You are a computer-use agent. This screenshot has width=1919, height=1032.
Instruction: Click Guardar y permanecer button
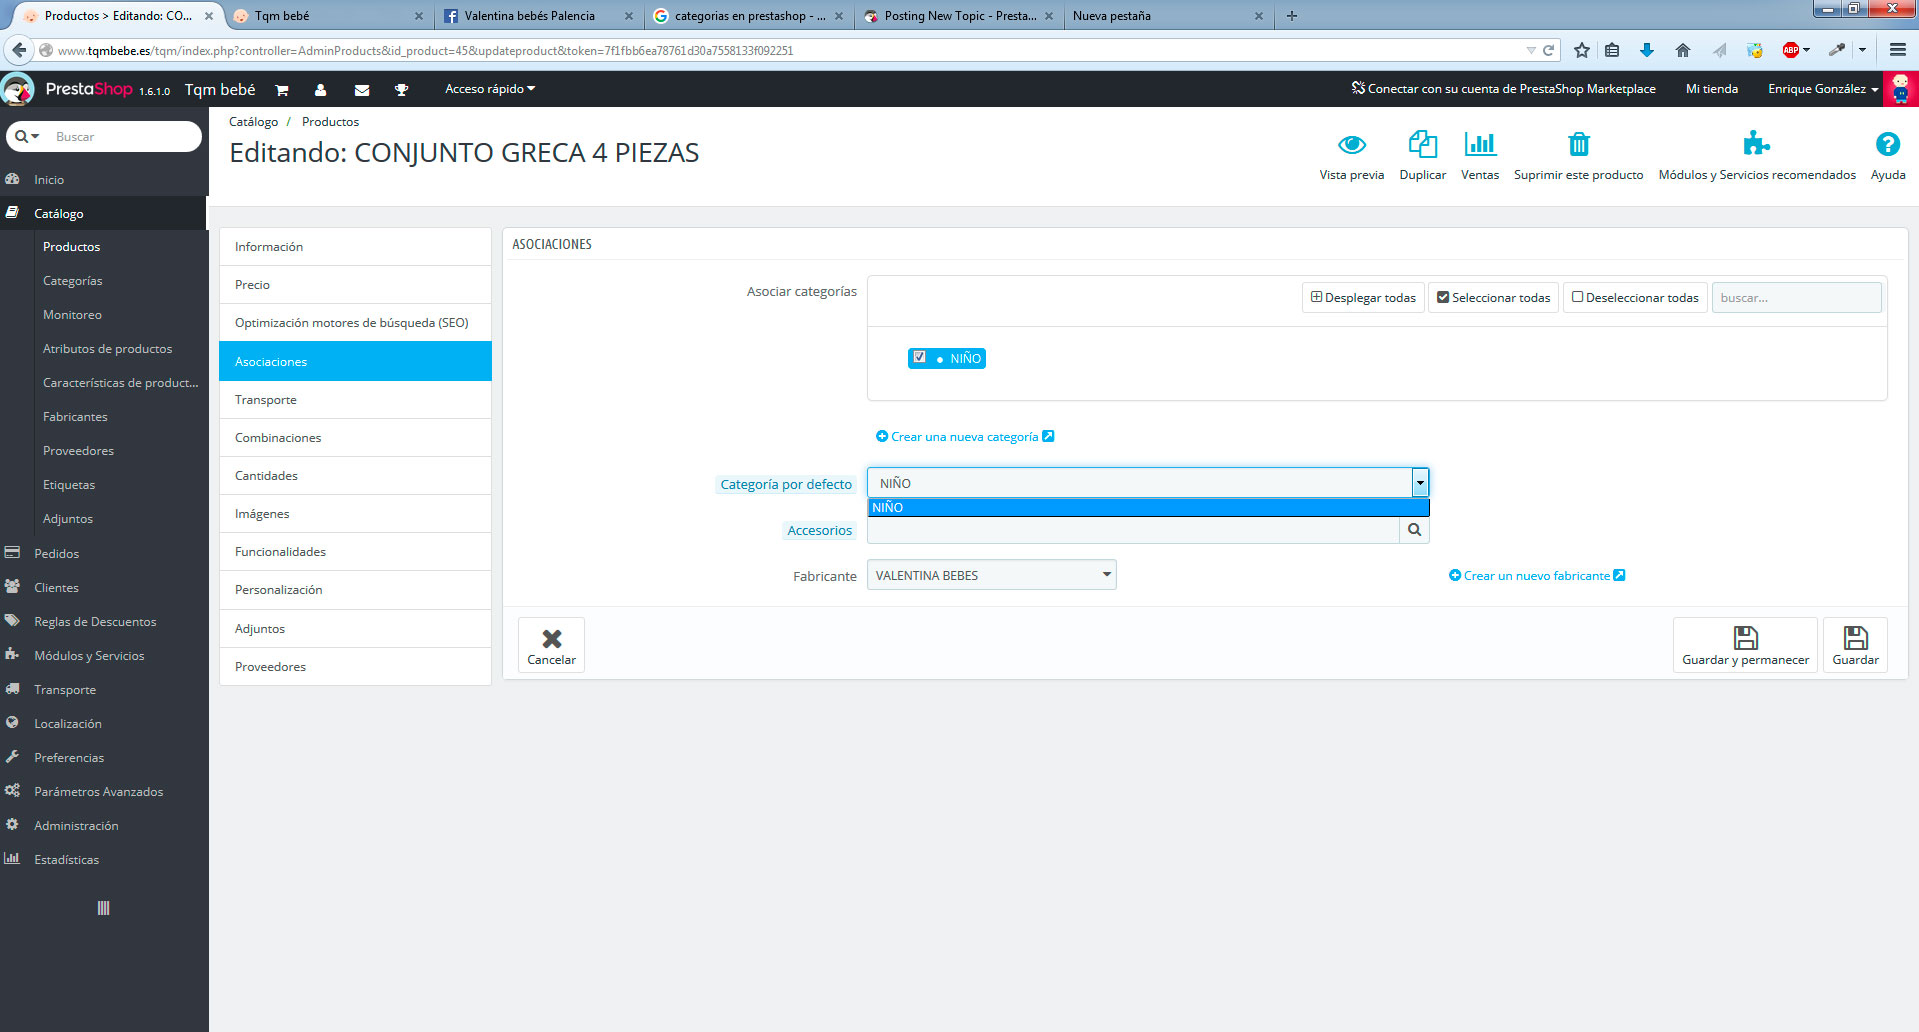[1745, 645]
